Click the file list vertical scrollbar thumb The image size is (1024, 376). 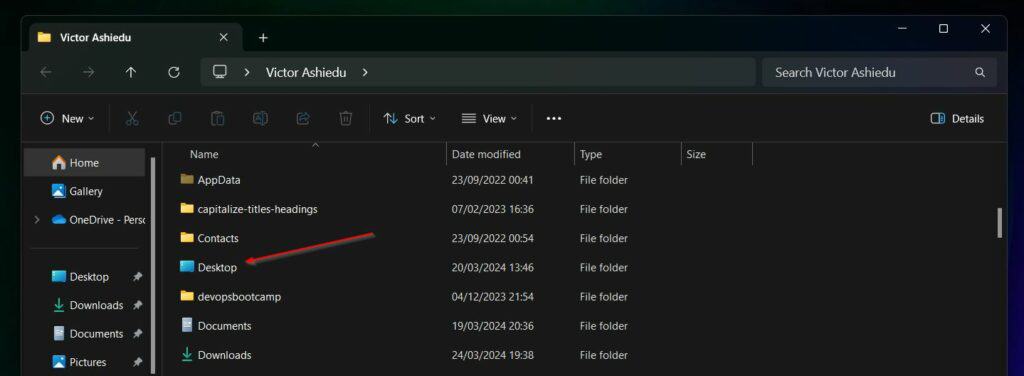[999, 223]
